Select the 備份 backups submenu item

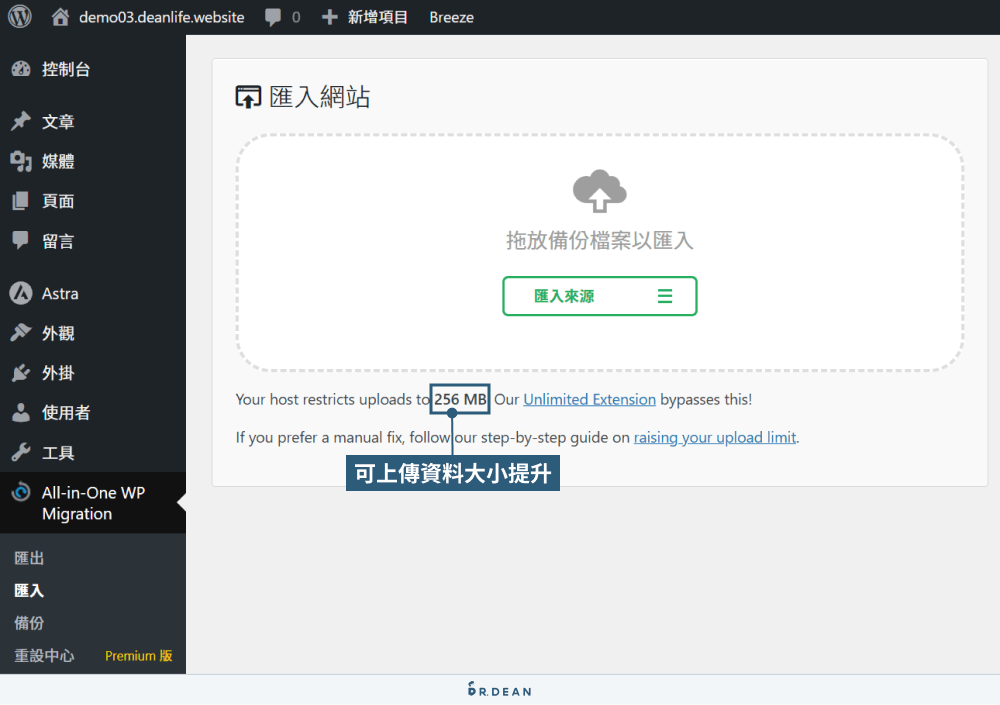(29, 623)
